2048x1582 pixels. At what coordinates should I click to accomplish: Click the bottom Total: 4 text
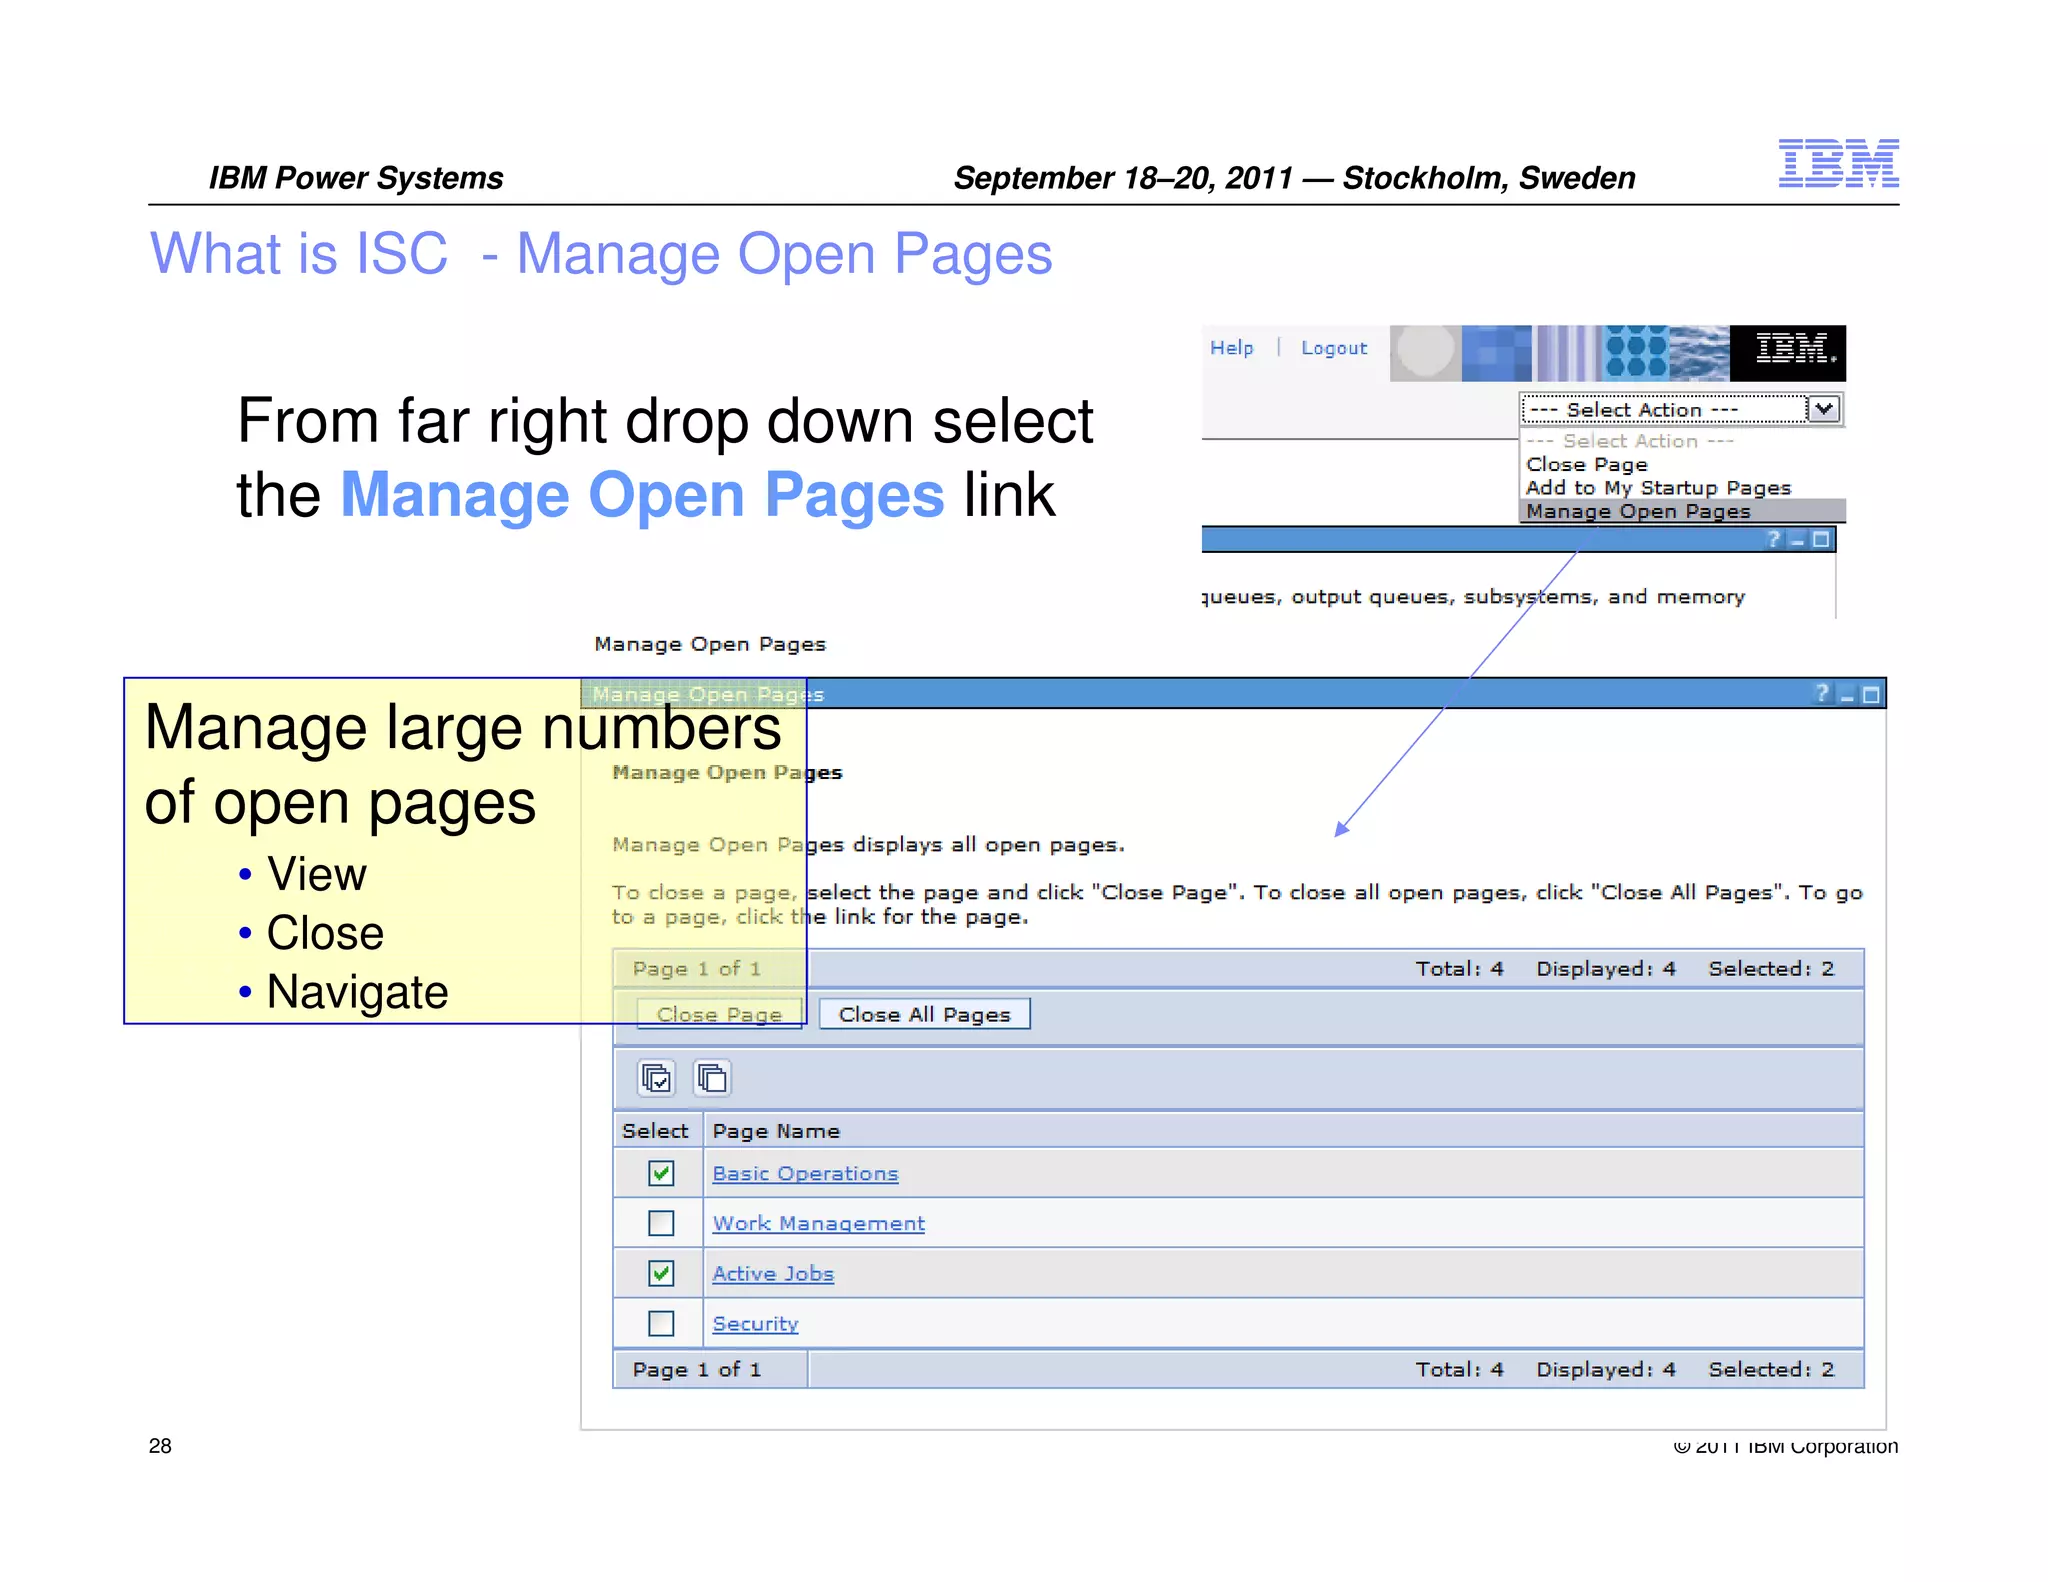1459,1369
